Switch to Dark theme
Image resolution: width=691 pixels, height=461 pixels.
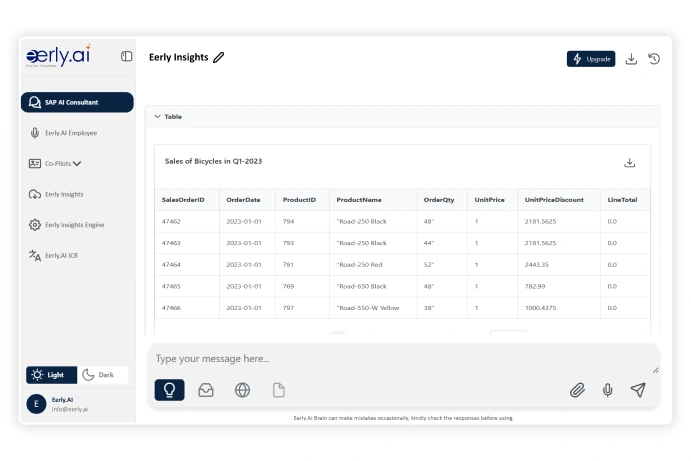[102, 375]
